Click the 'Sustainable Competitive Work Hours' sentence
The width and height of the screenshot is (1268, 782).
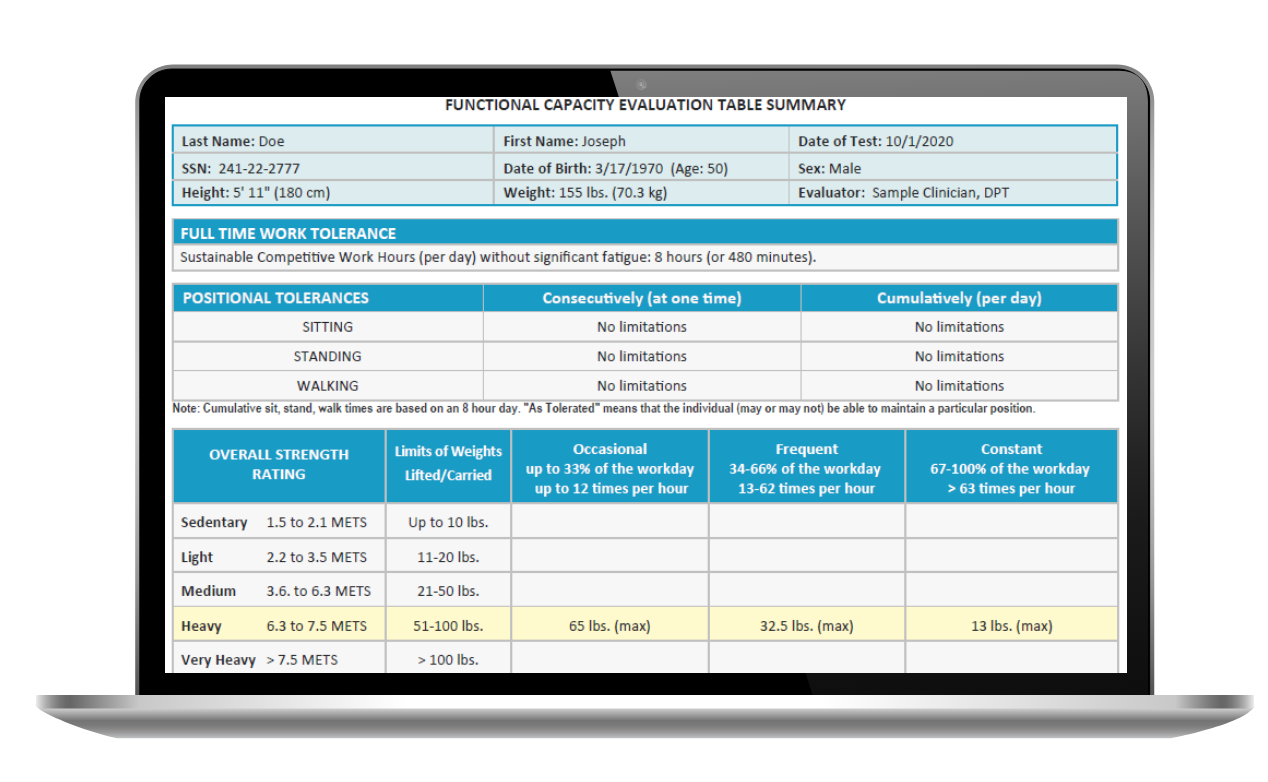[498, 257]
